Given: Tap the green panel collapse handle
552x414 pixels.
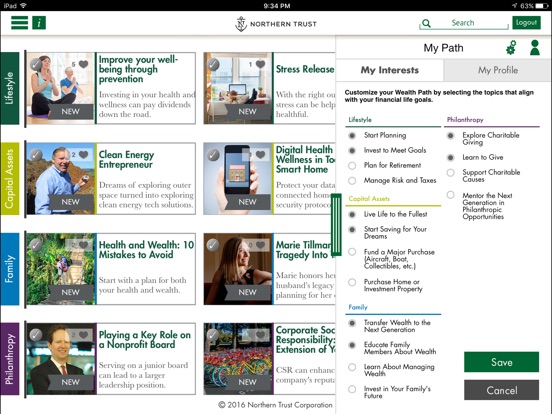Looking at the screenshot, I should (x=336, y=224).
